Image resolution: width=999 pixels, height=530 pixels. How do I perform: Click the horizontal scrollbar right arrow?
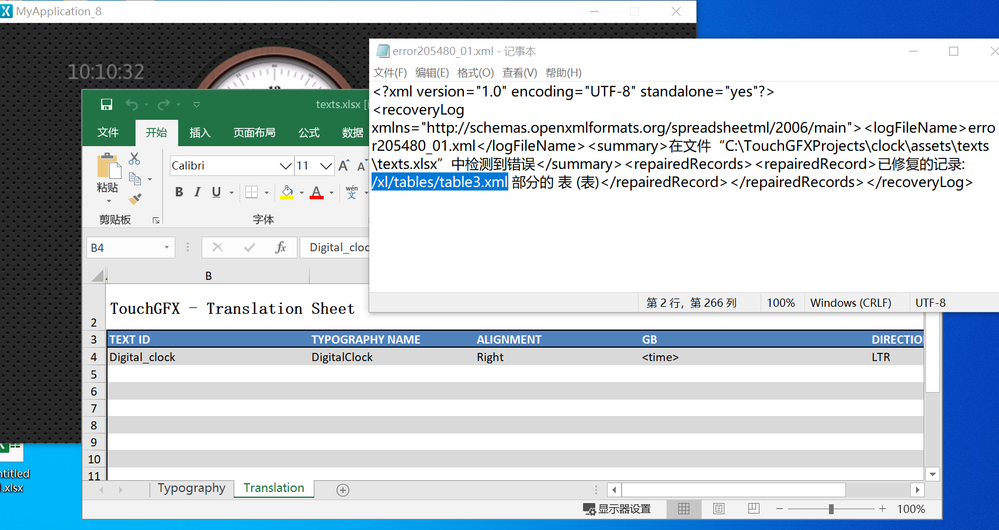click(917, 490)
